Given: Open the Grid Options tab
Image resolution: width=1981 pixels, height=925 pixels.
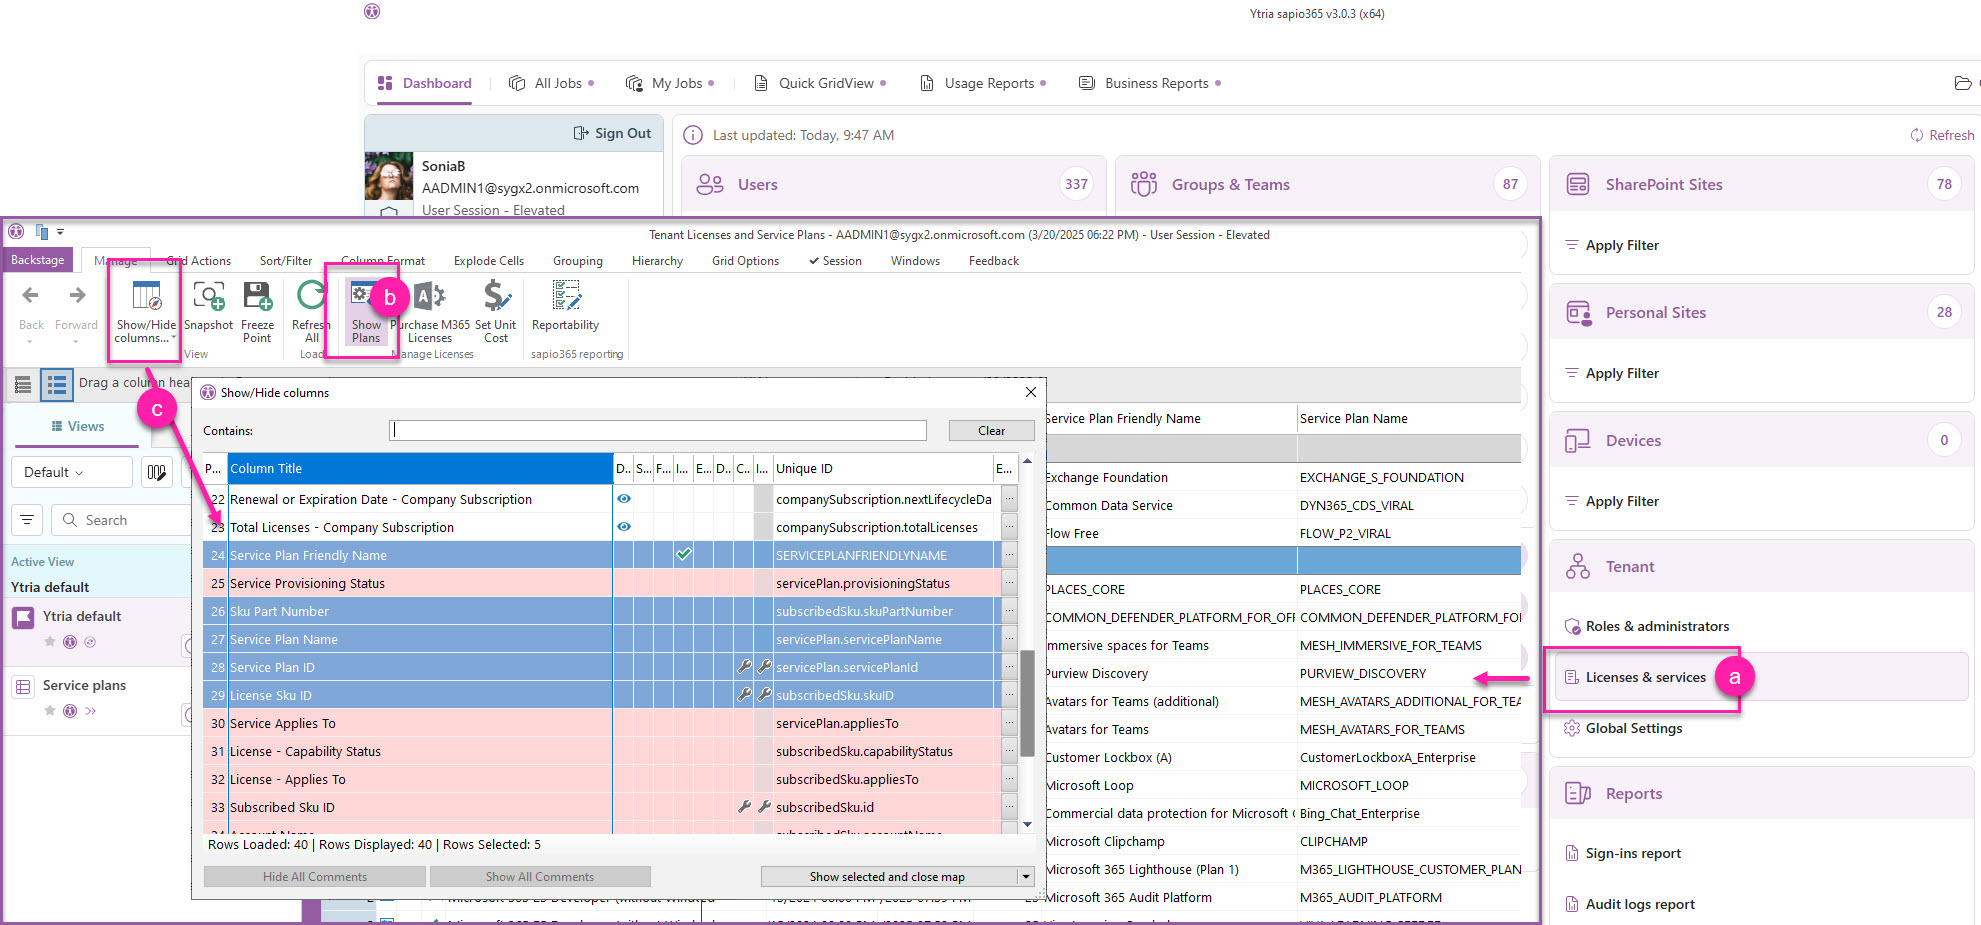Looking at the screenshot, I should (745, 261).
